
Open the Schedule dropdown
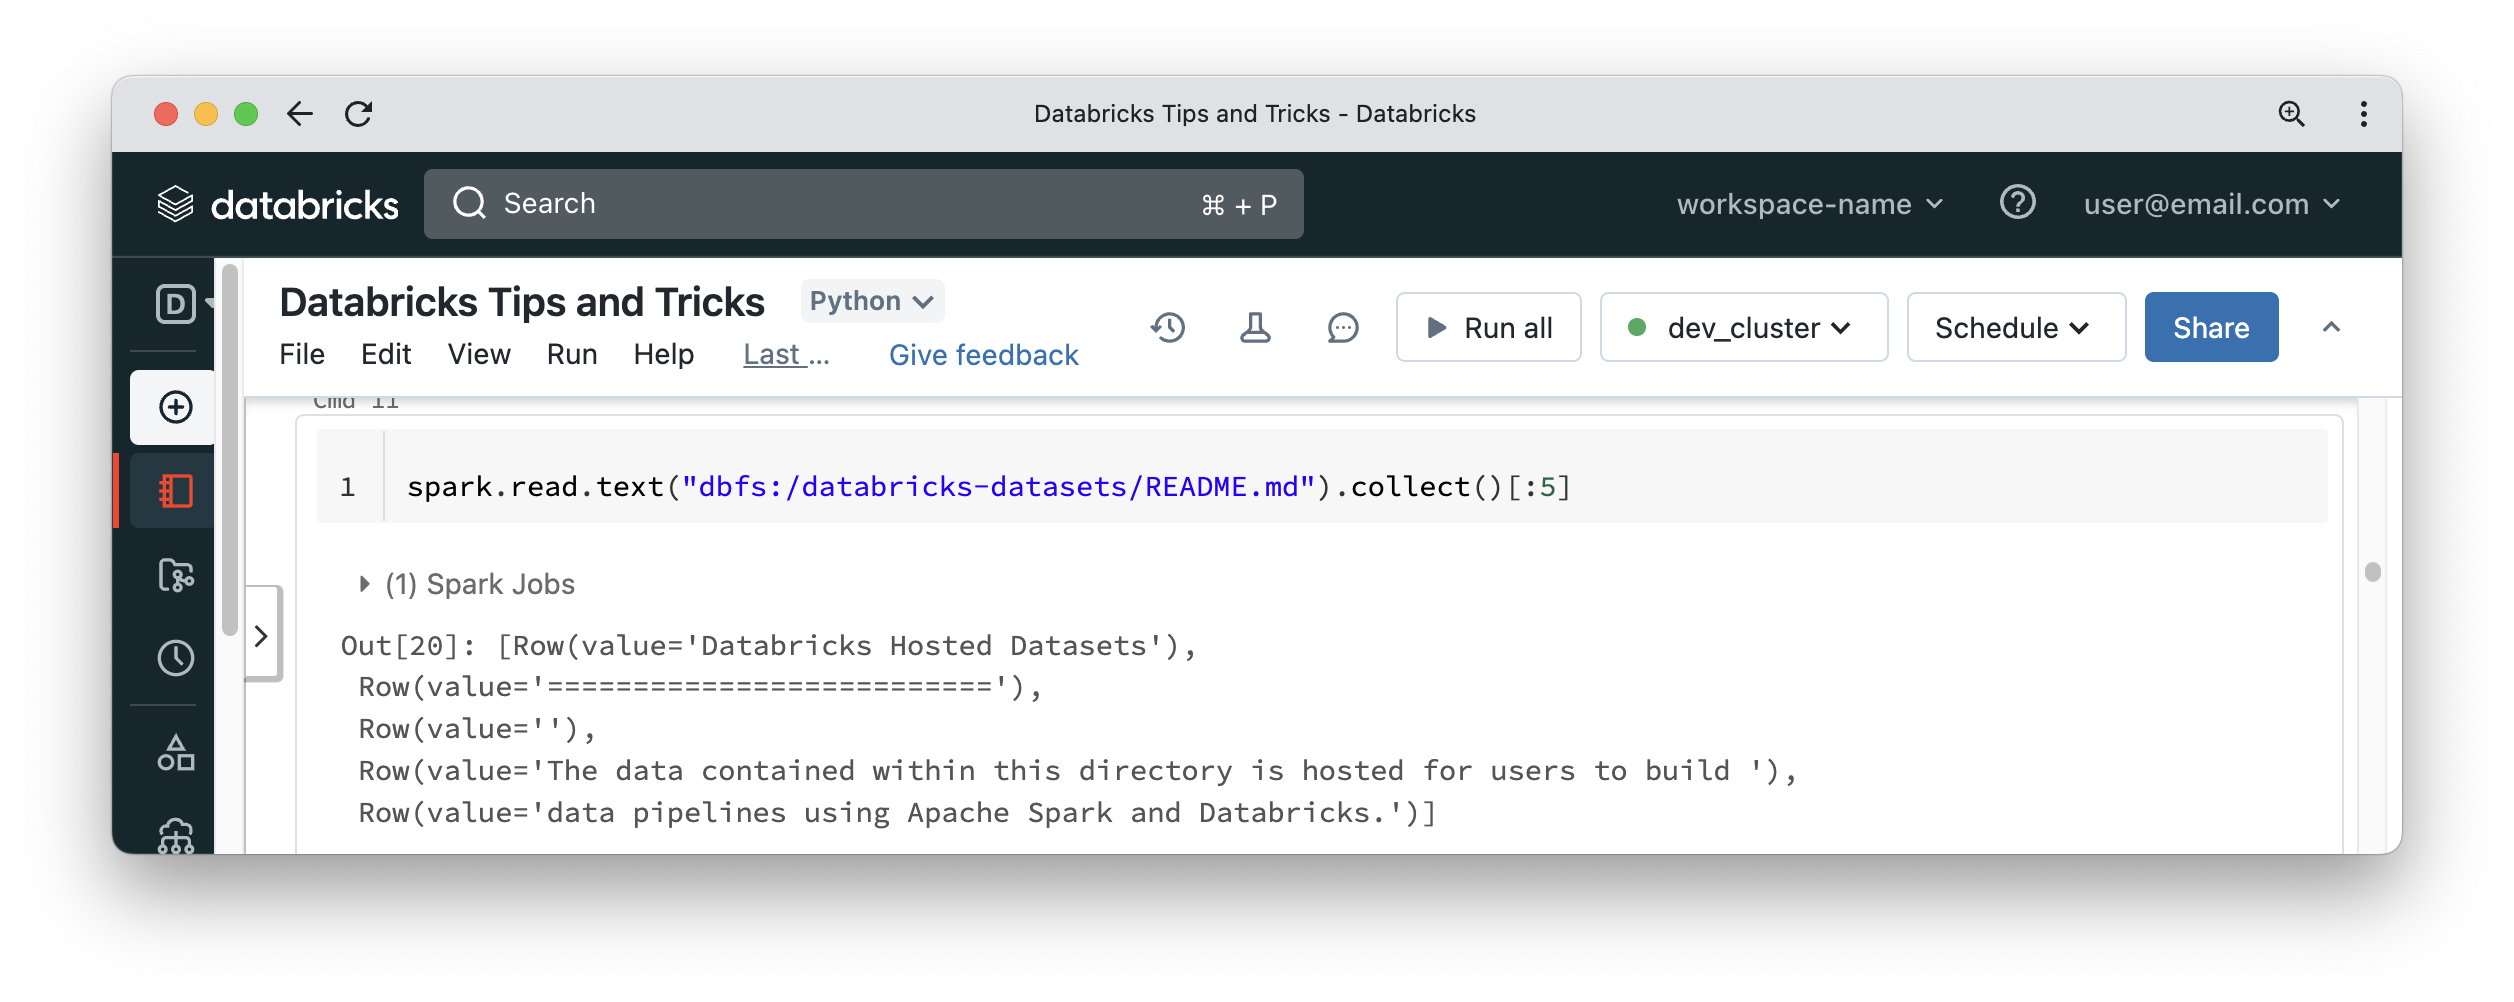[x=2015, y=328]
